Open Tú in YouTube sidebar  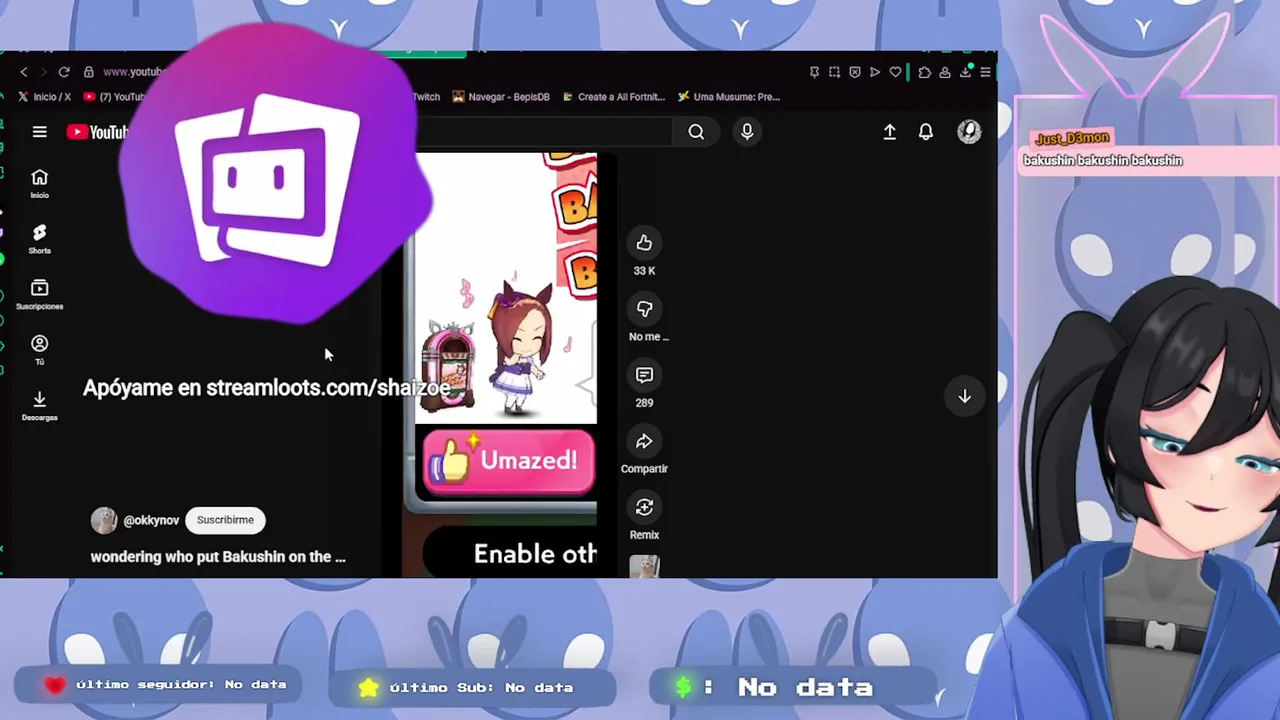(39, 350)
